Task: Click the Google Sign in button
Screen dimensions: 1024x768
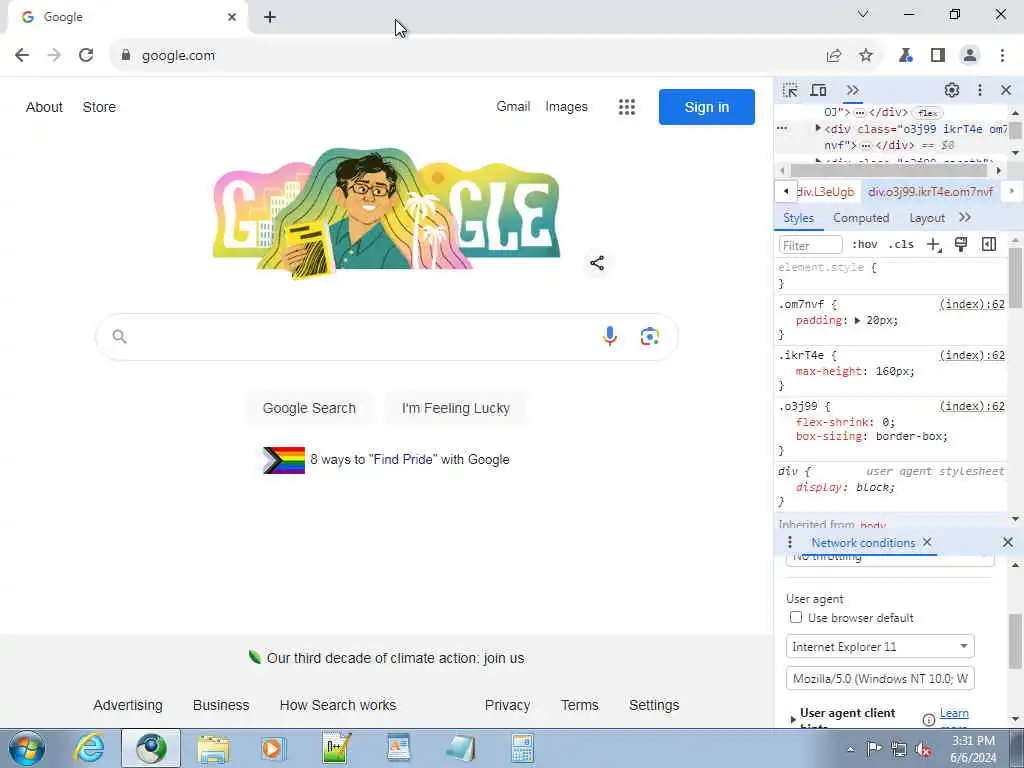Action: click(x=707, y=107)
